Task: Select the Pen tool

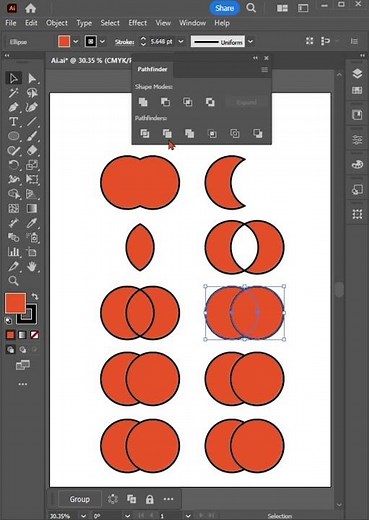Action: pyautogui.click(x=13, y=107)
